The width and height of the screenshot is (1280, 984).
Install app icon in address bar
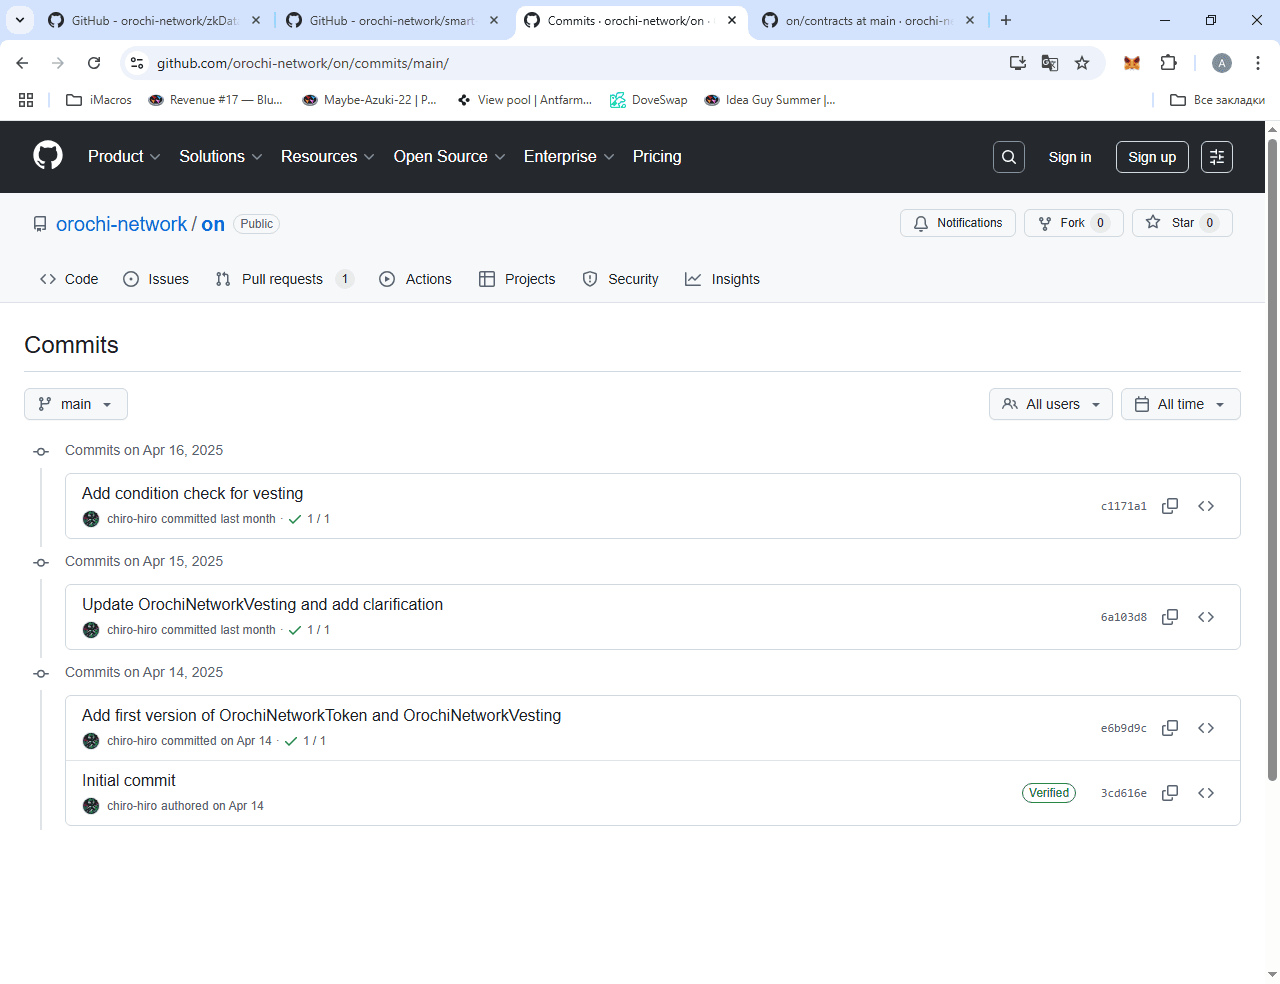coord(1018,63)
